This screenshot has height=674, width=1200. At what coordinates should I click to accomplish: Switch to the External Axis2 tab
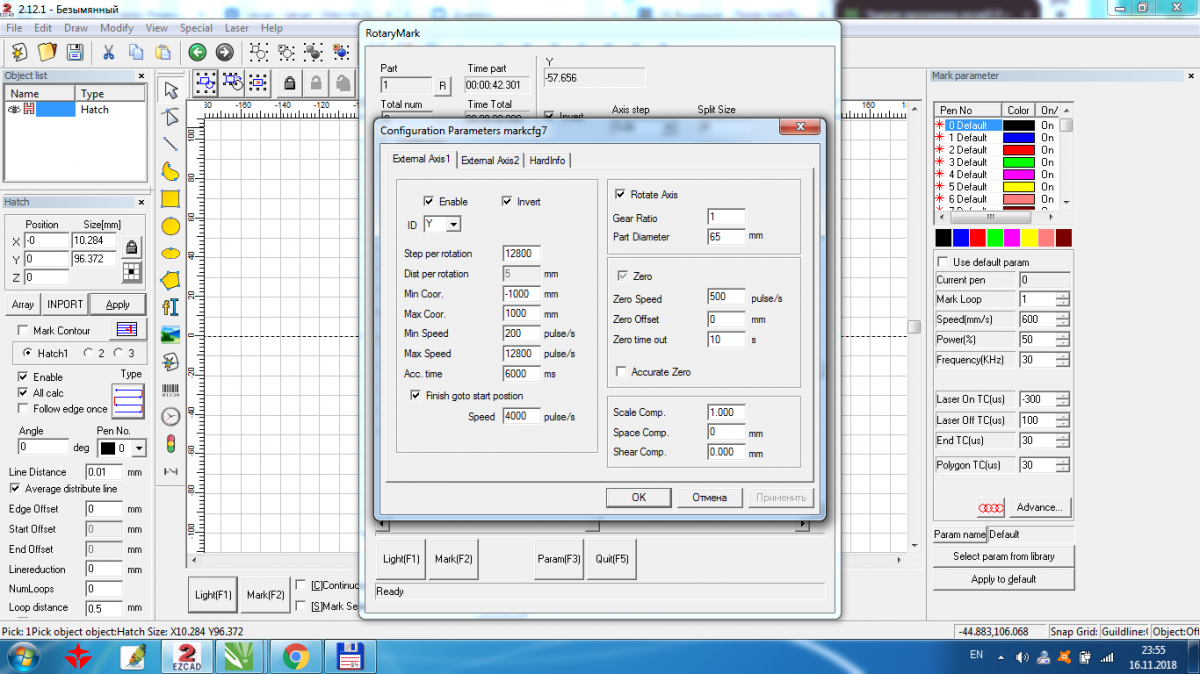[x=489, y=160]
